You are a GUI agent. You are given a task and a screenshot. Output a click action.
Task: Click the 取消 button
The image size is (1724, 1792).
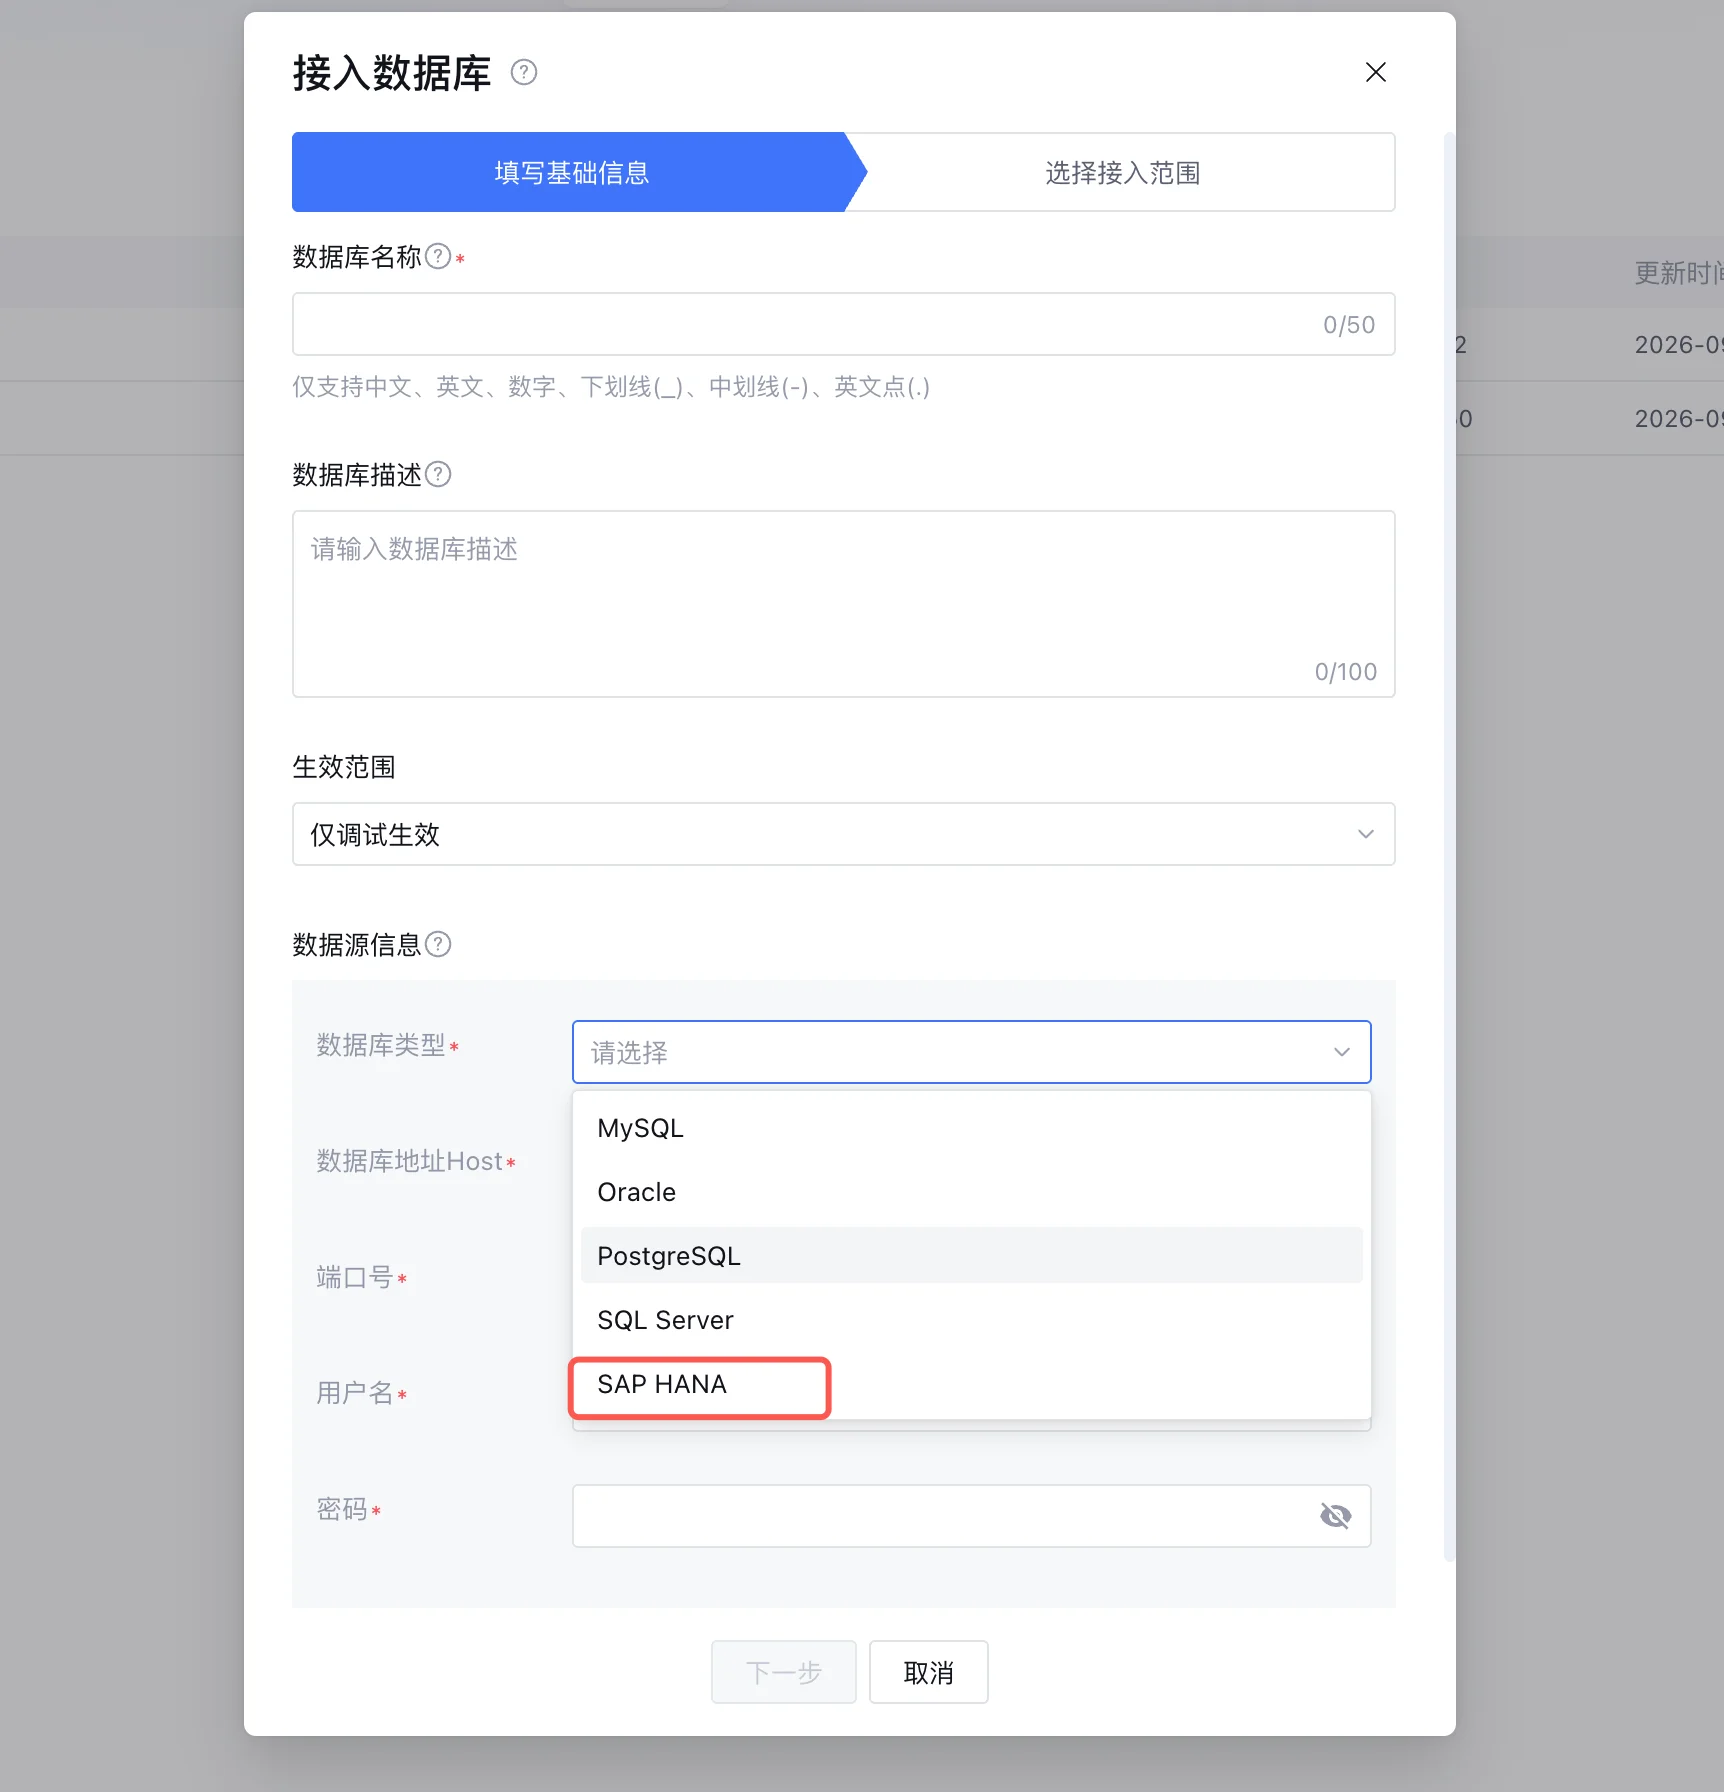click(x=929, y=1672)
